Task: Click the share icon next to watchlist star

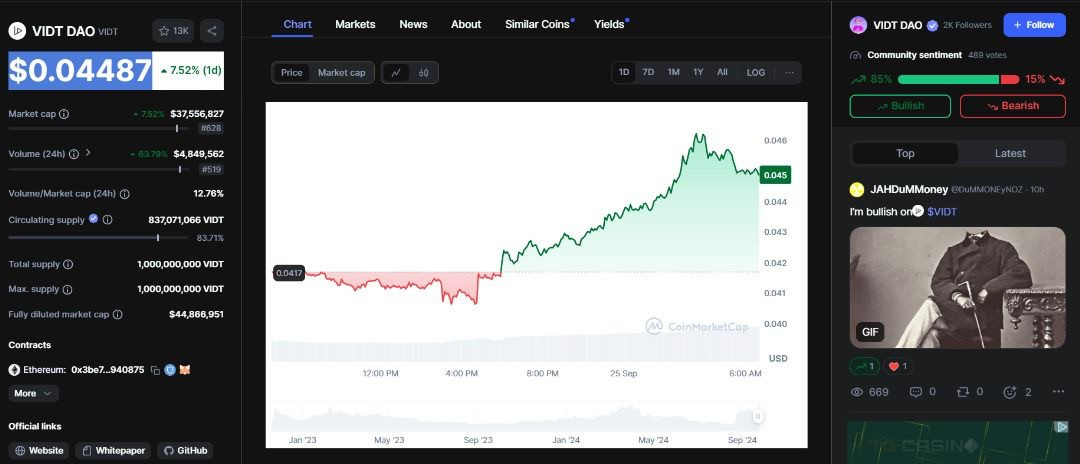Action: point(212,31)
